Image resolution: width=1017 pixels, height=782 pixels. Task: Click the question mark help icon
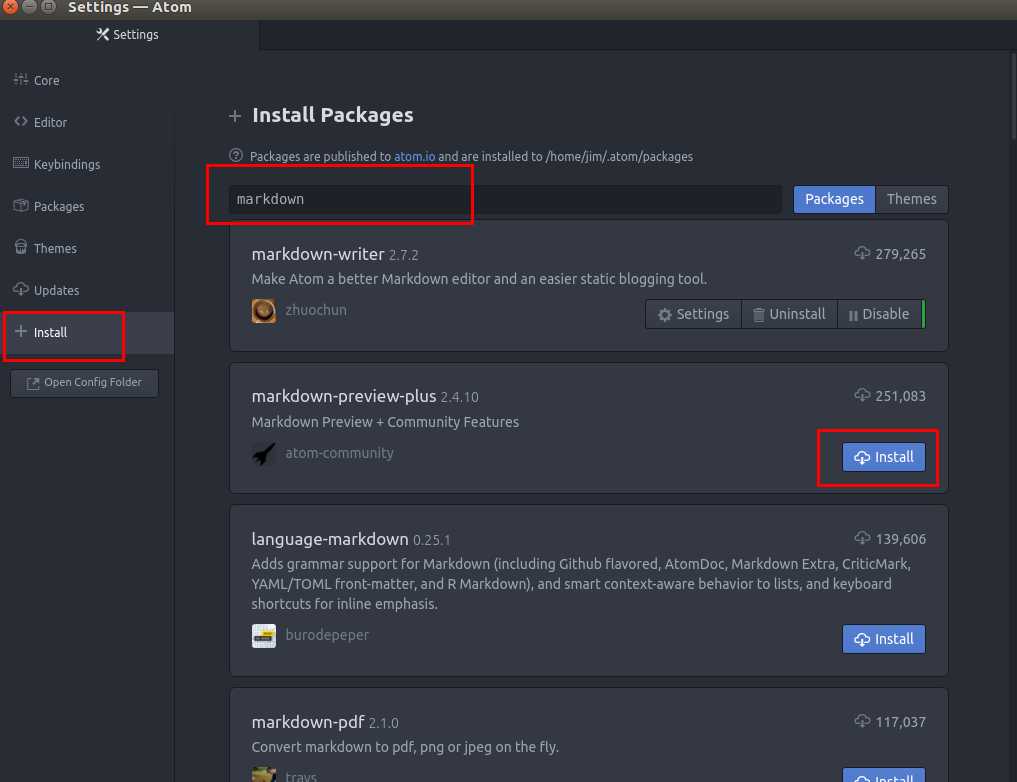[235, 156]
